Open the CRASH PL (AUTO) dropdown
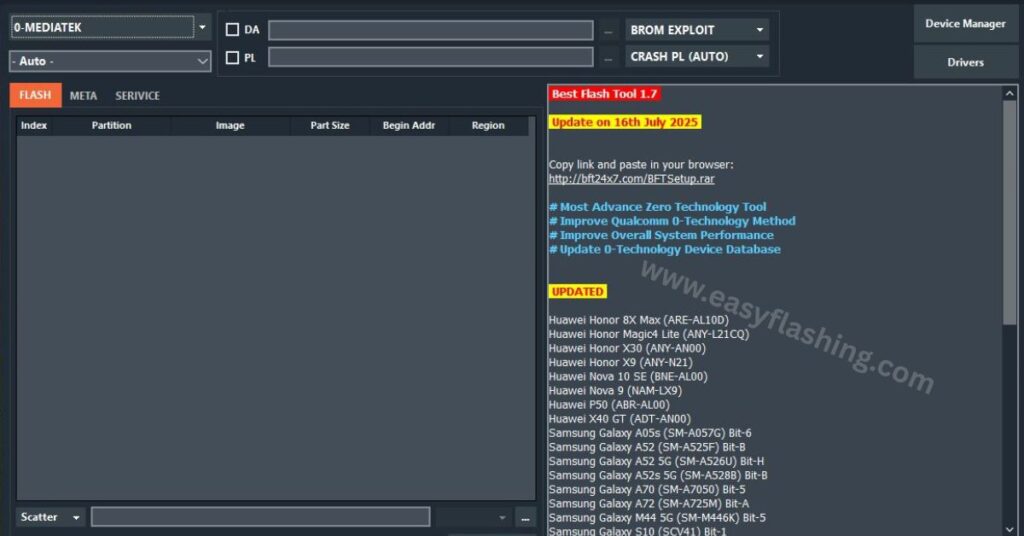Image resolution: width=1024 pixels, height=536 pixels. pos(697,57)
